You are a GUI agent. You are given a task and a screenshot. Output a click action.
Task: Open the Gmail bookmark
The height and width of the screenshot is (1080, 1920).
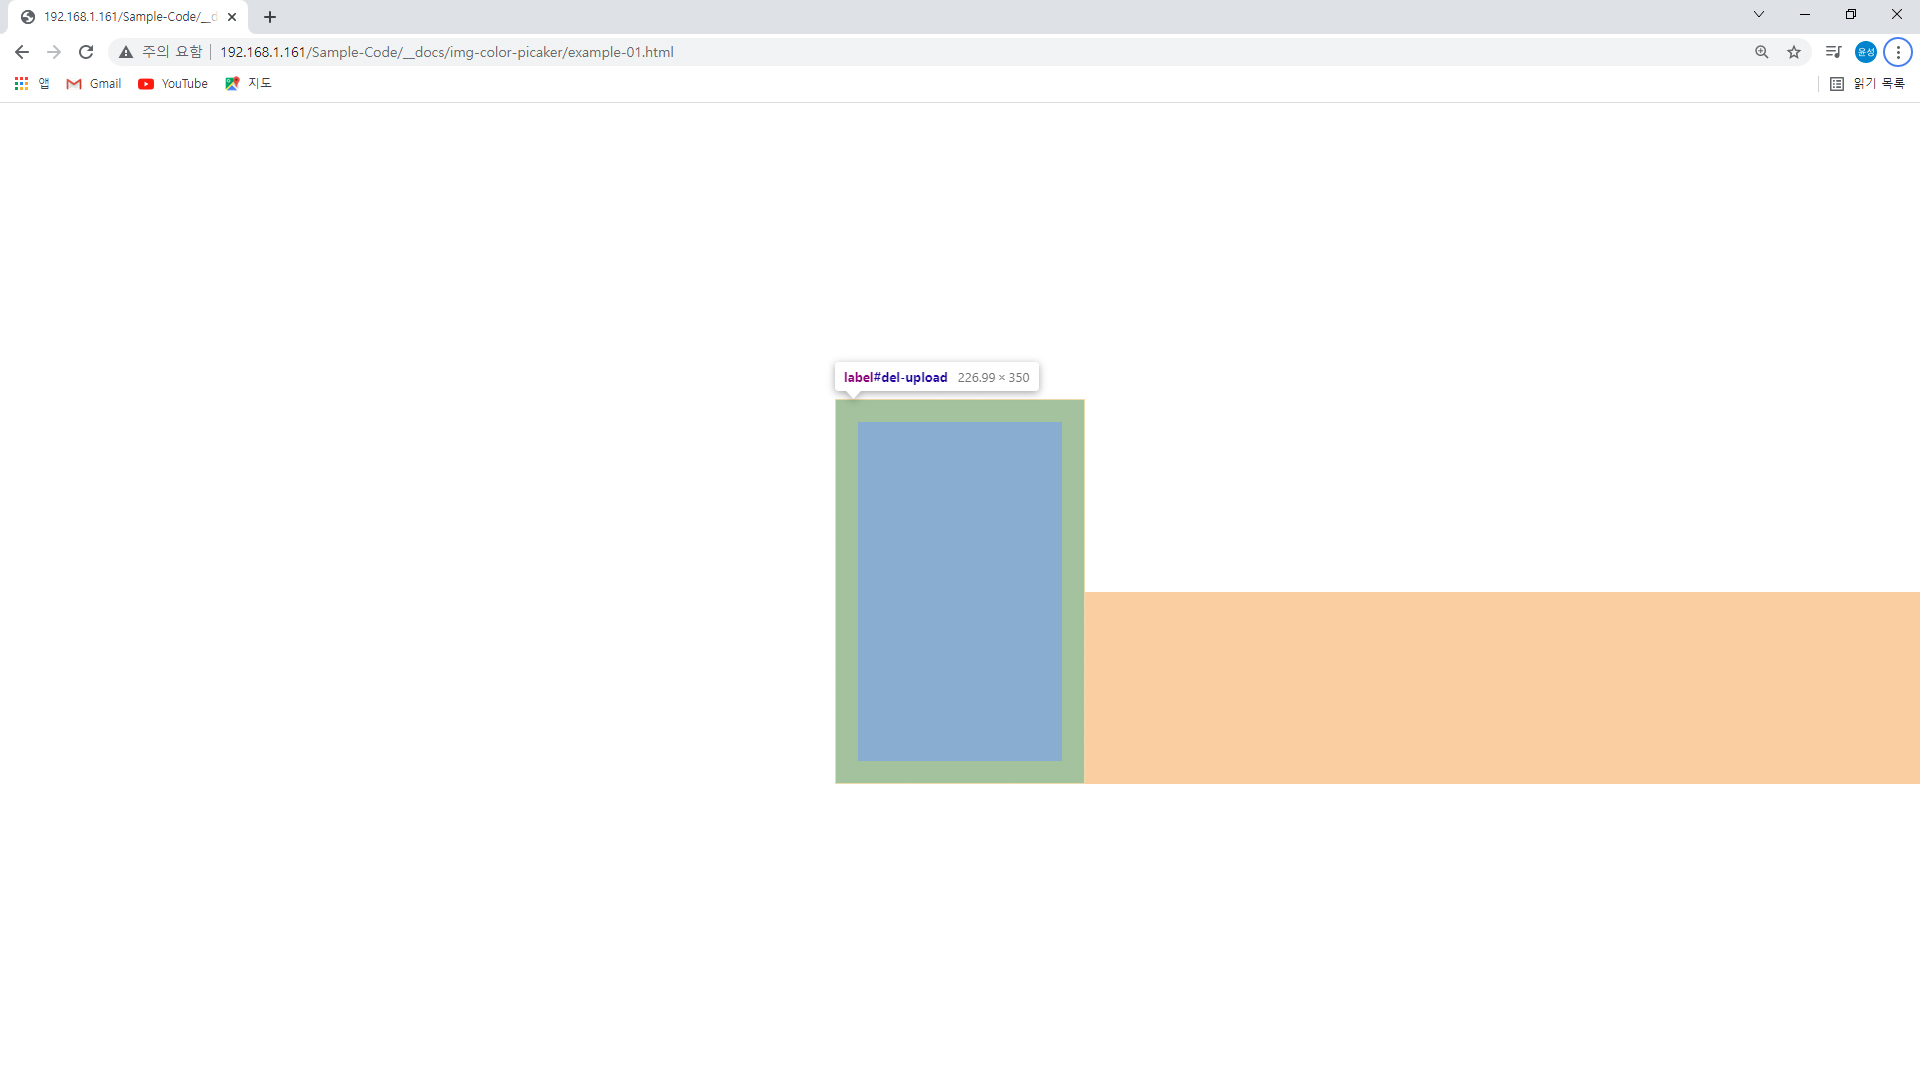point(94,84)
